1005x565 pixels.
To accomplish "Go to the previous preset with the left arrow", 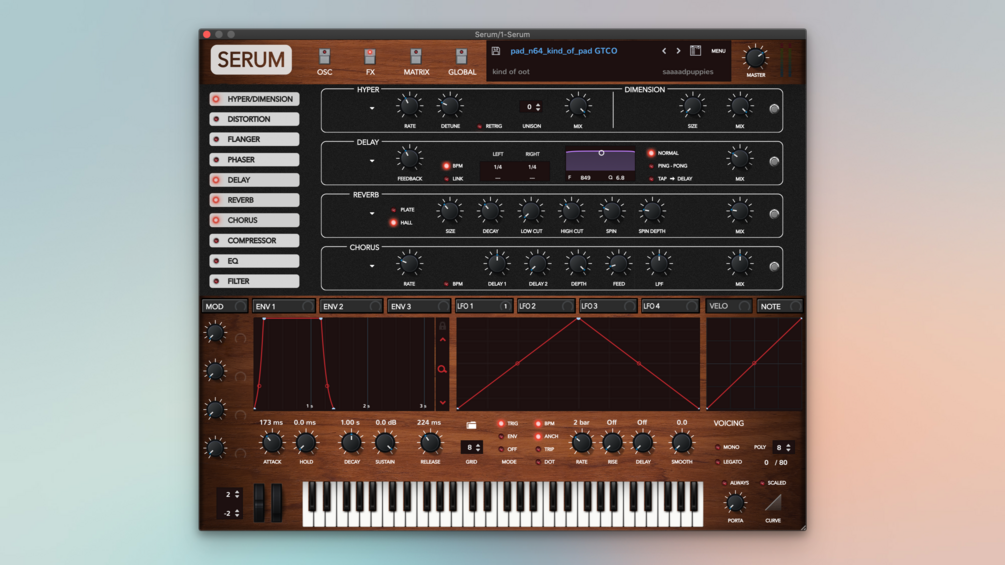I will click(664, 51).
